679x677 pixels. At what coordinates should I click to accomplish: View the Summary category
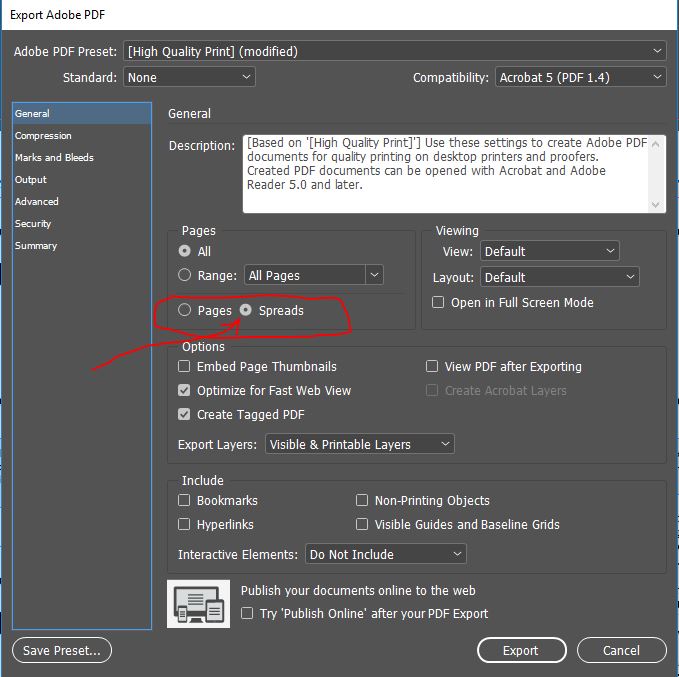coord(82,246)
